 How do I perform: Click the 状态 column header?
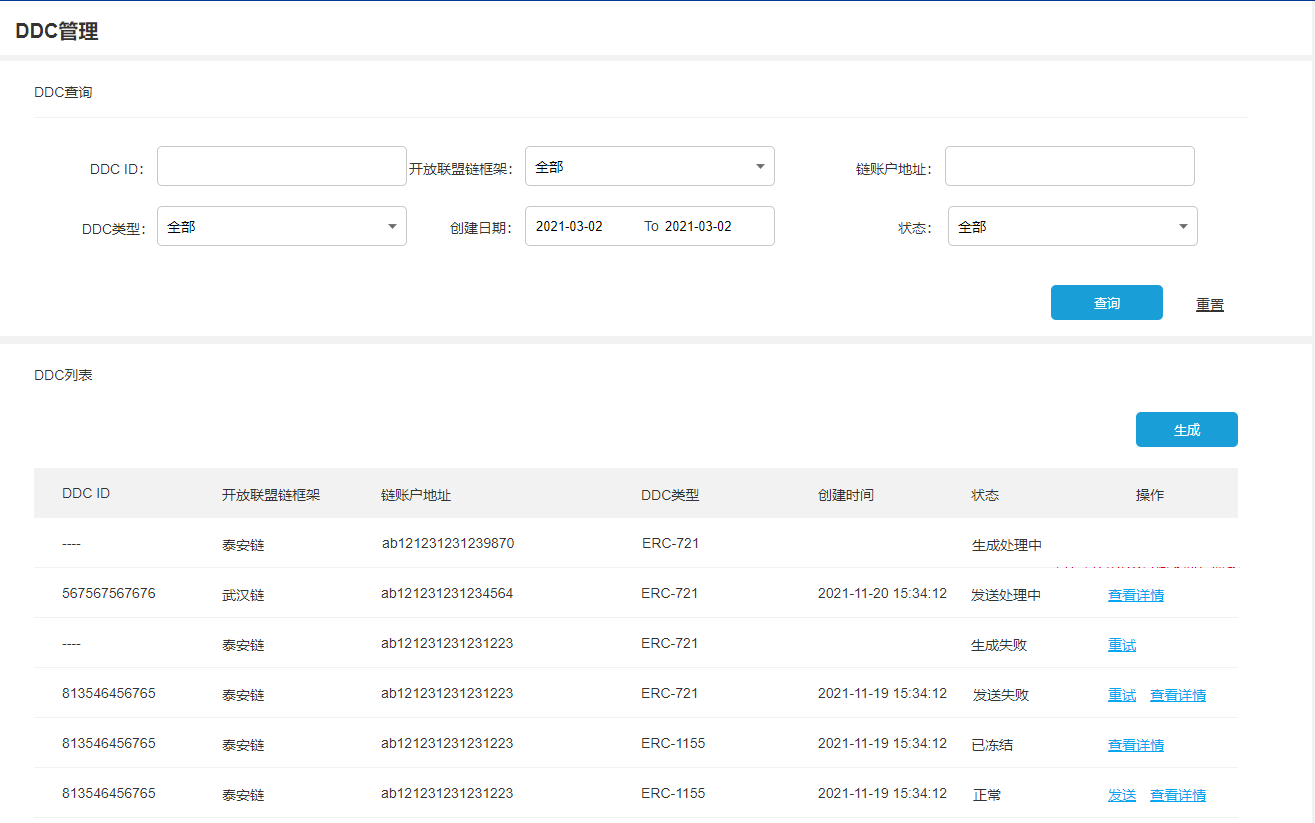985,495
